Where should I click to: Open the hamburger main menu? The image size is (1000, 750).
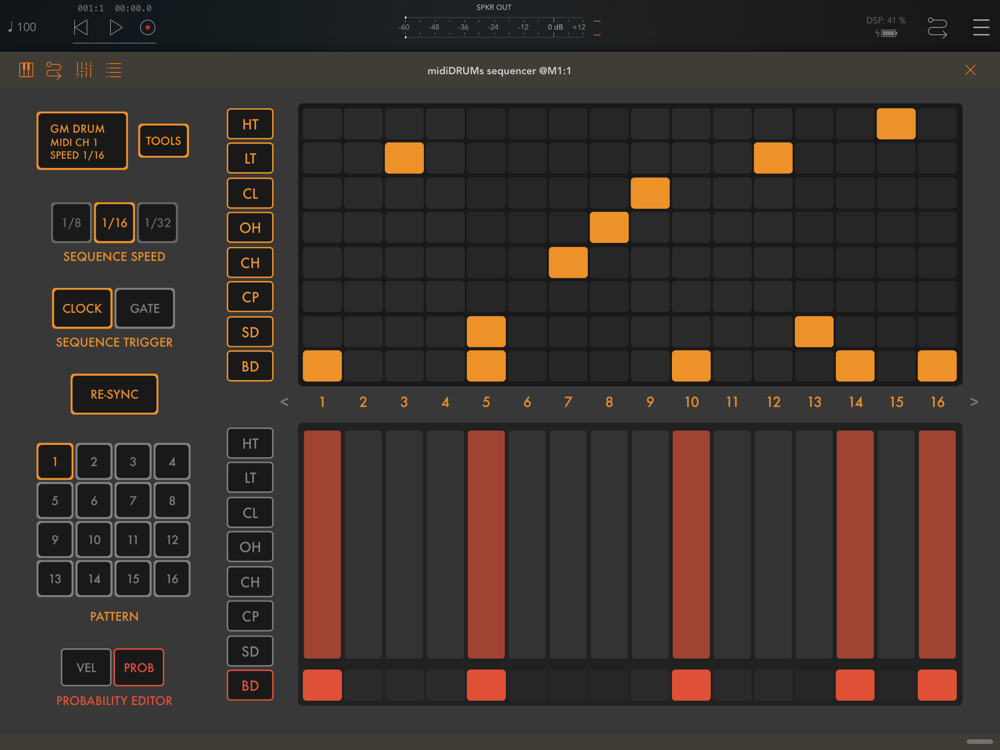tap(981, 28)
